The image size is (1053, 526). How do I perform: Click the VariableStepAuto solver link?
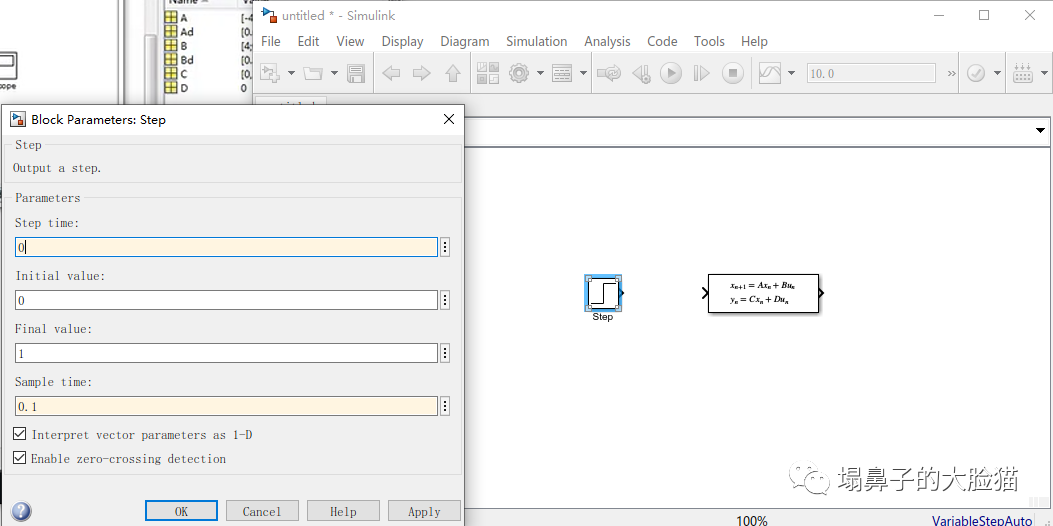(981, 520)
